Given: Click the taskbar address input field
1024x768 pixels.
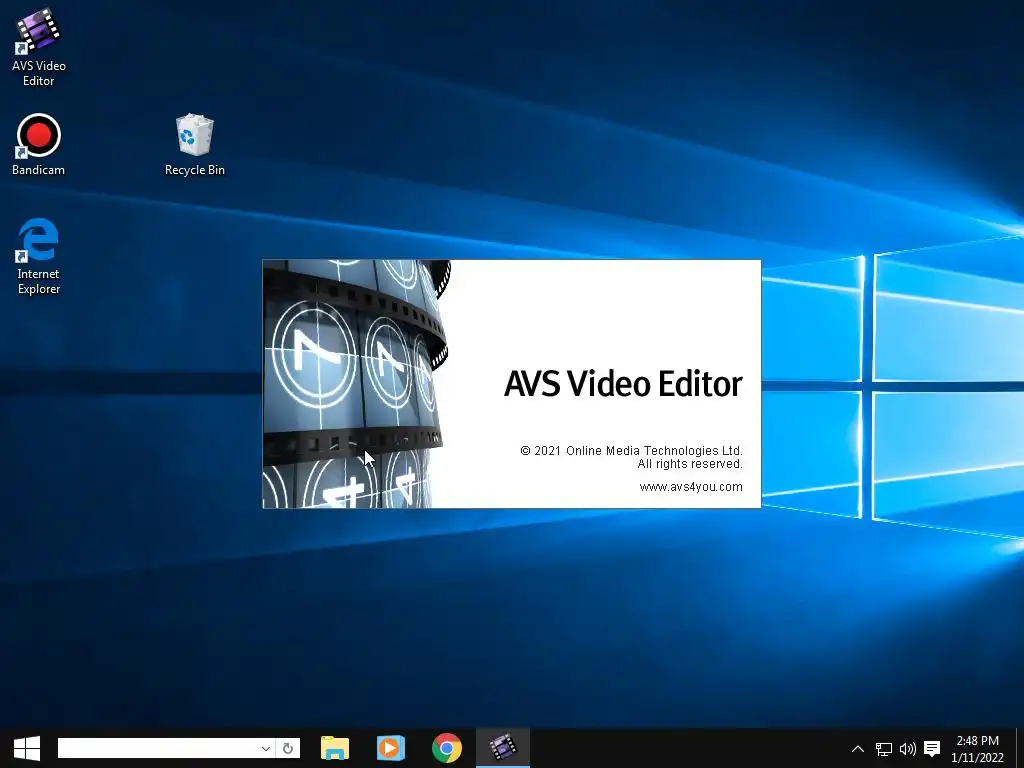Looking at the screenshot, I should click(x=159, y=748).
